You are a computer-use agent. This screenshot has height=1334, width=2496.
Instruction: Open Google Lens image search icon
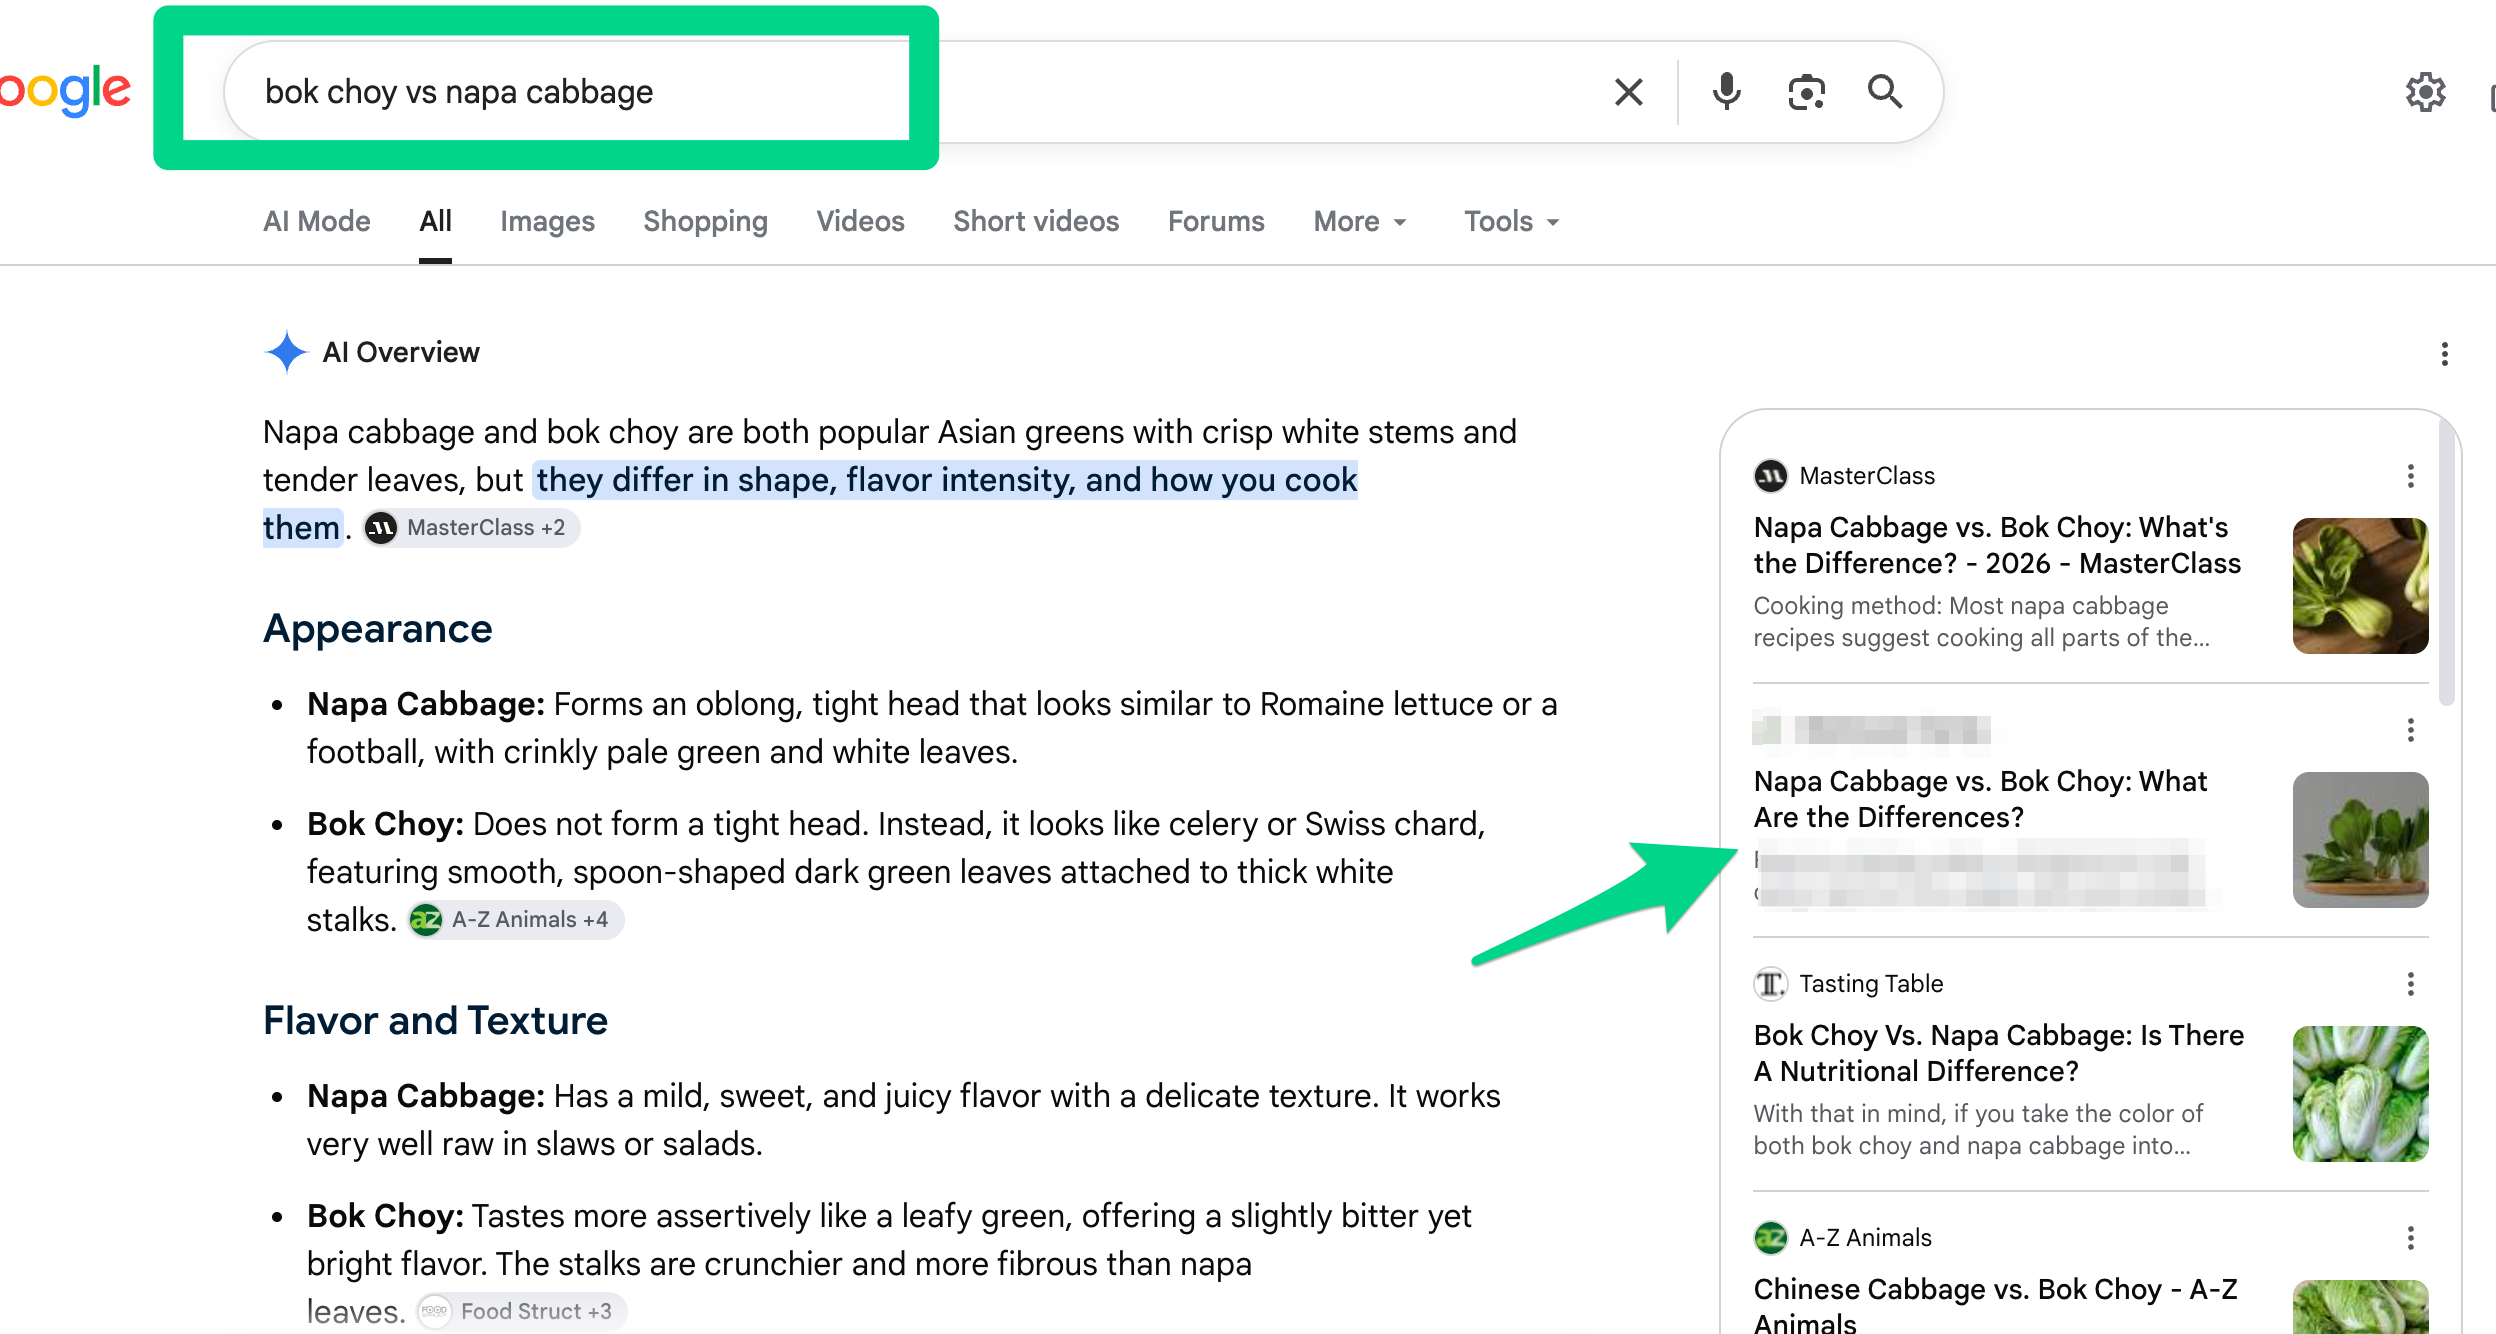coord(1806,92)
